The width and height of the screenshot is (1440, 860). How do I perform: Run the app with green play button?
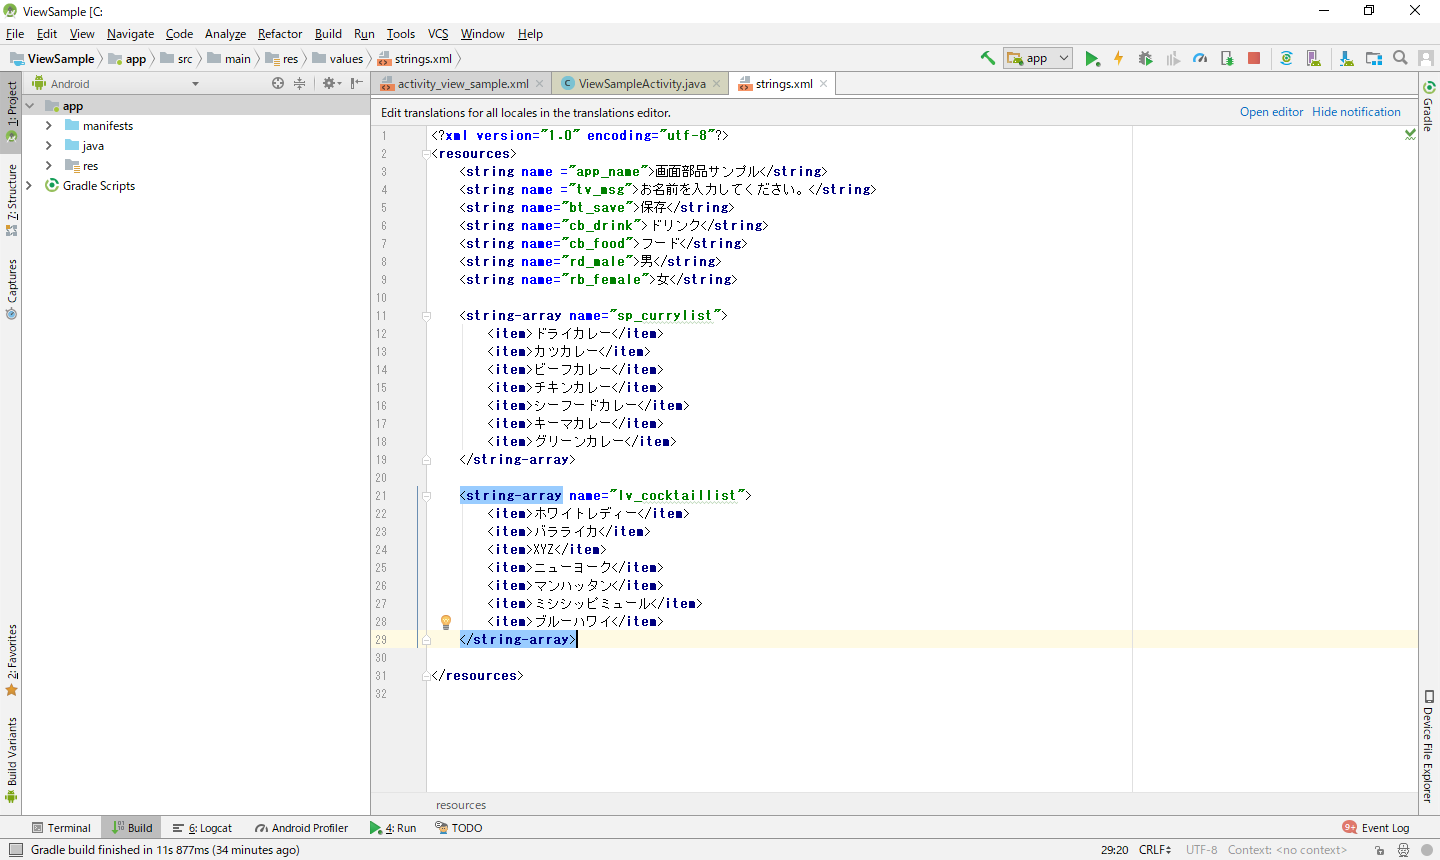(1092, 59)
